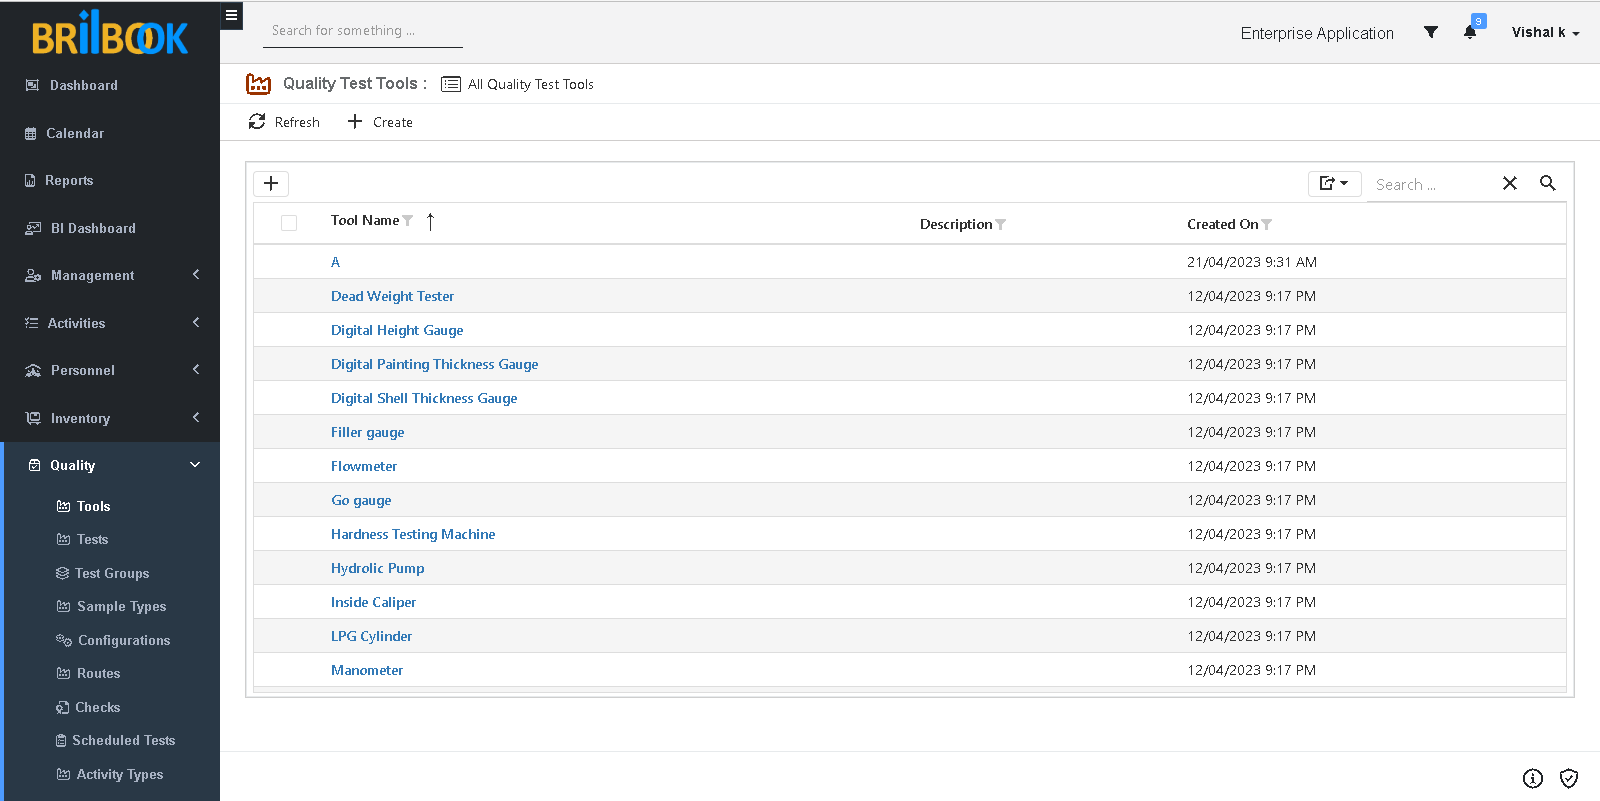The image size is (1600, 801).
Task: Open the Tool Name column filter
Action: 408,221
